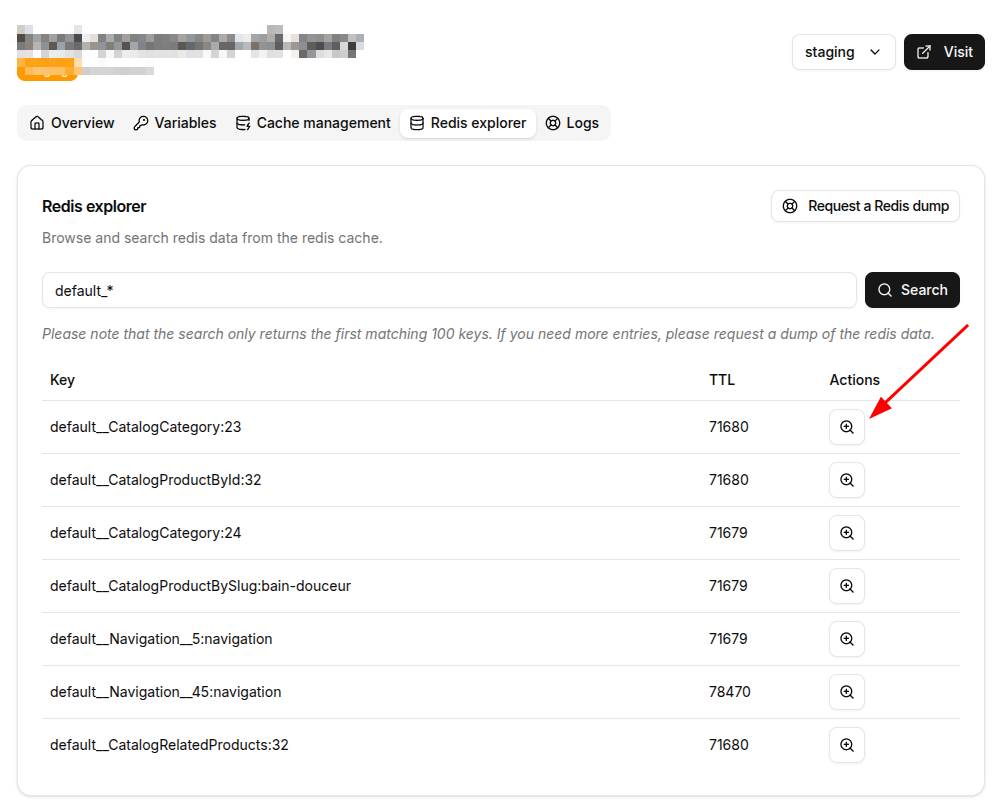1002x810 pixels.
Task: Click the TTL column header
Action: [721, 380]
